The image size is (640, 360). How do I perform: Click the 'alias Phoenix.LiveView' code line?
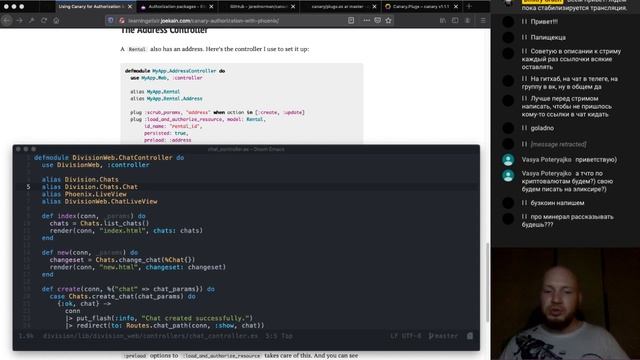(84, 194)
